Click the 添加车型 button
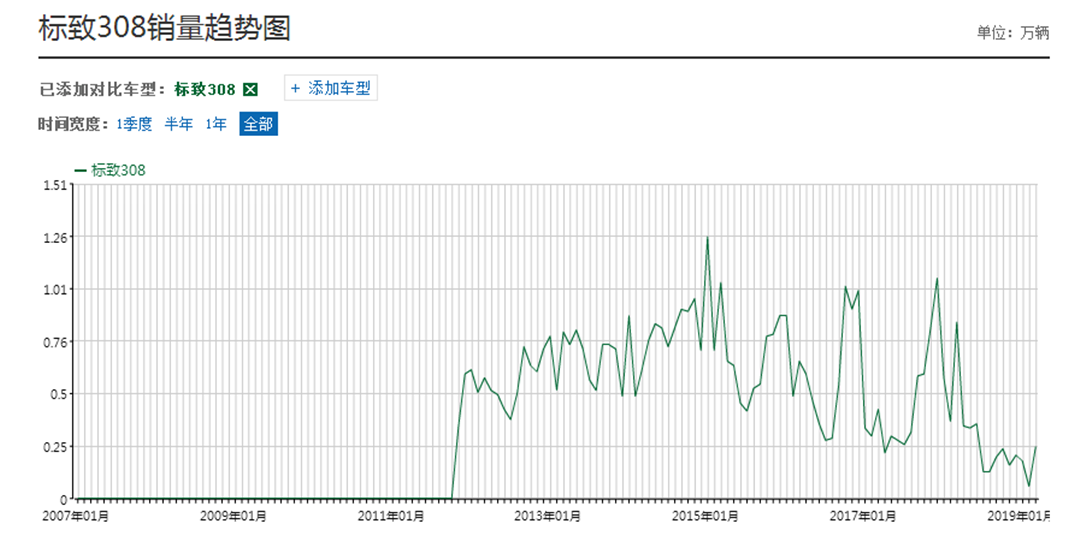 [x=331, y=88]
